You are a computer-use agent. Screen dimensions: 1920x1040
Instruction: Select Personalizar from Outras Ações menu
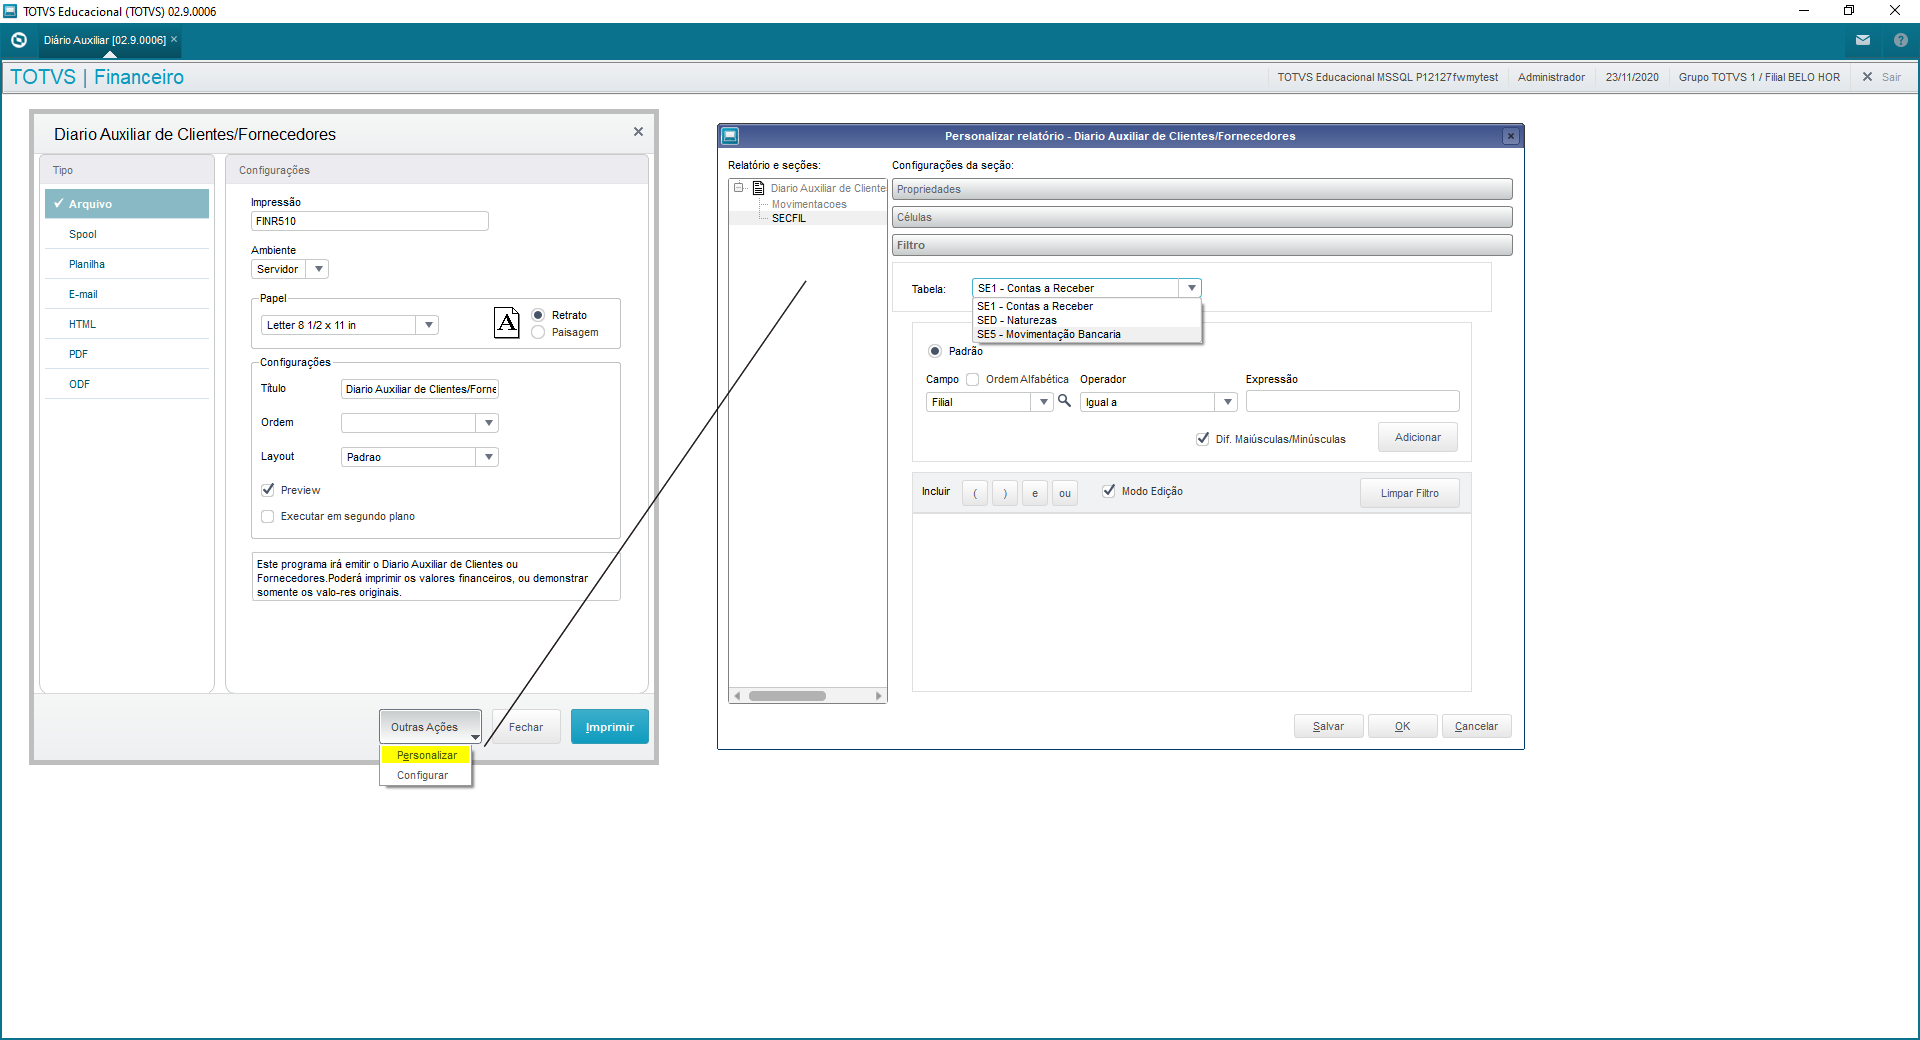(426, 755)
